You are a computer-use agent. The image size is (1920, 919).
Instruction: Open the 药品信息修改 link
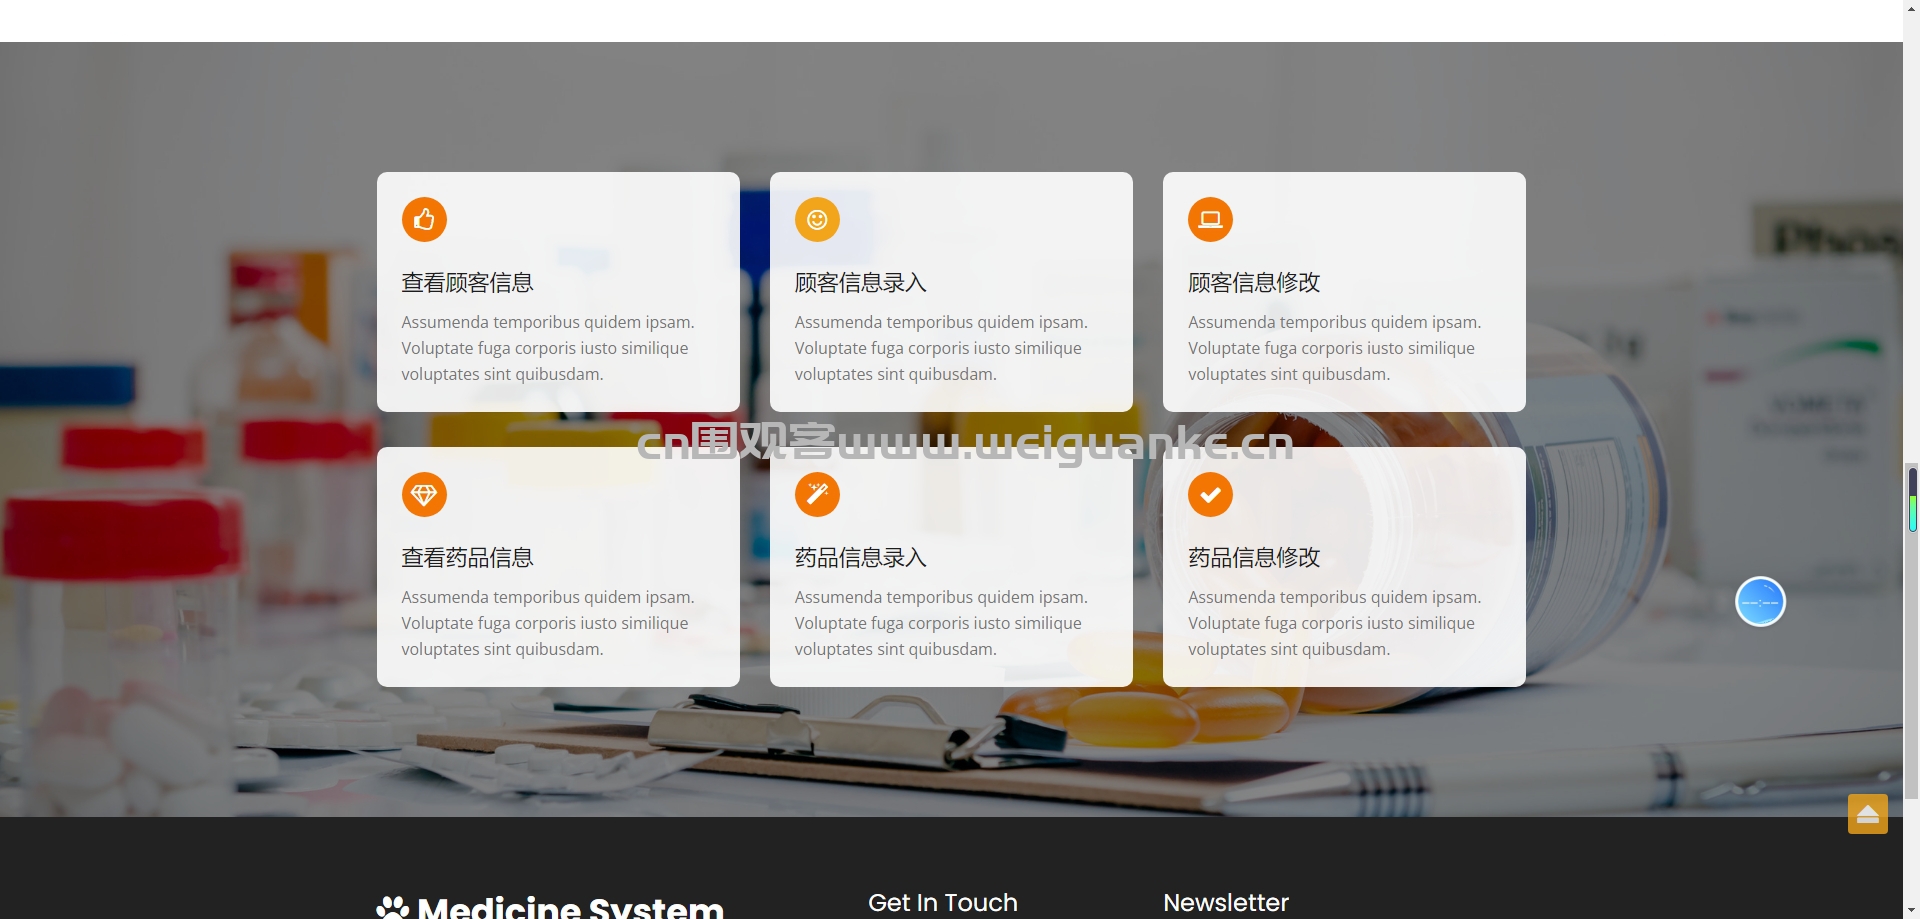(x=1254, y=558)
